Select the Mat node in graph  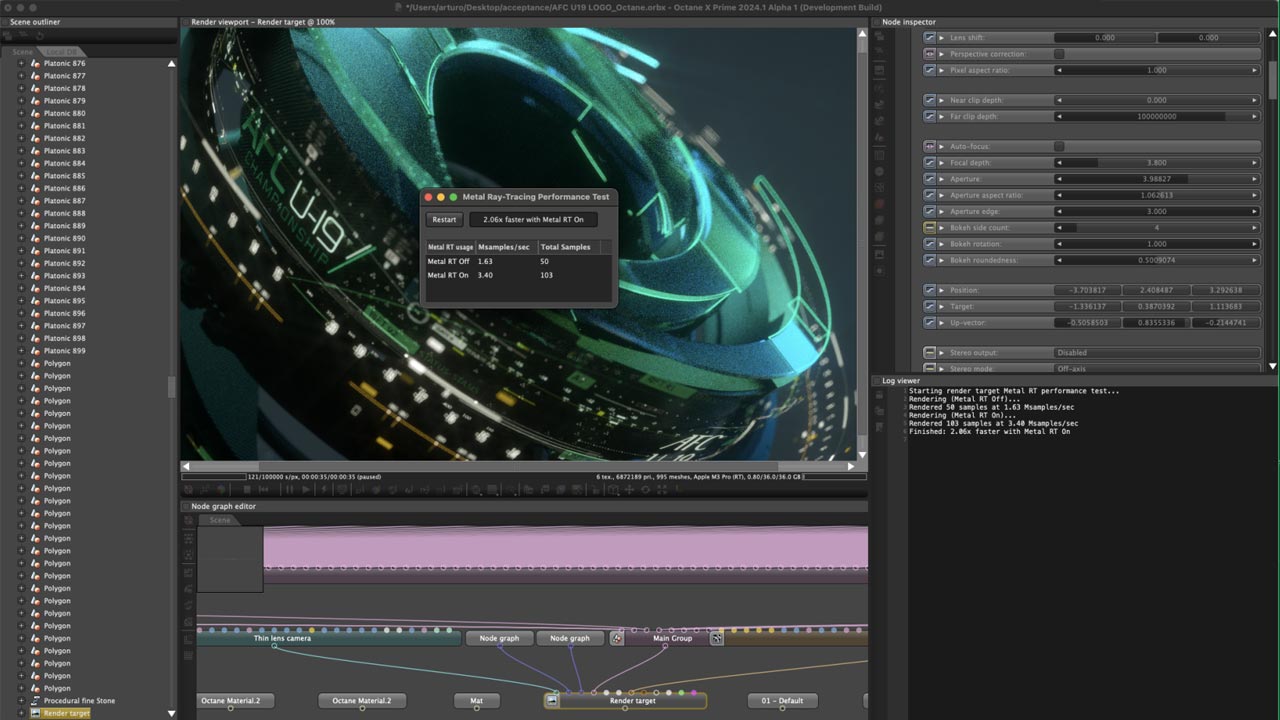click(x=476, y=701)
